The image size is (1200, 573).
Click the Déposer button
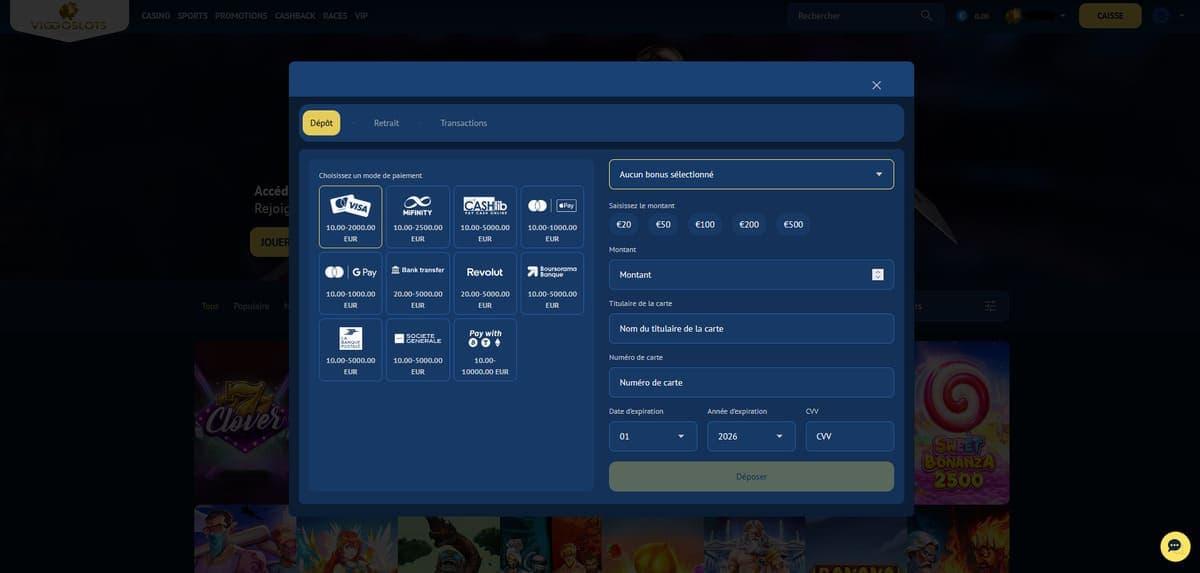click(x=751, y=476)
